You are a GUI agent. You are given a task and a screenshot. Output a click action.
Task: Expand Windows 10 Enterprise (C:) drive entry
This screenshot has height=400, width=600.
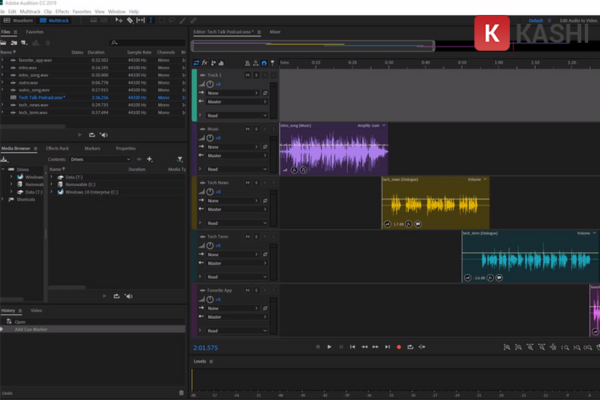pos(51,192)
